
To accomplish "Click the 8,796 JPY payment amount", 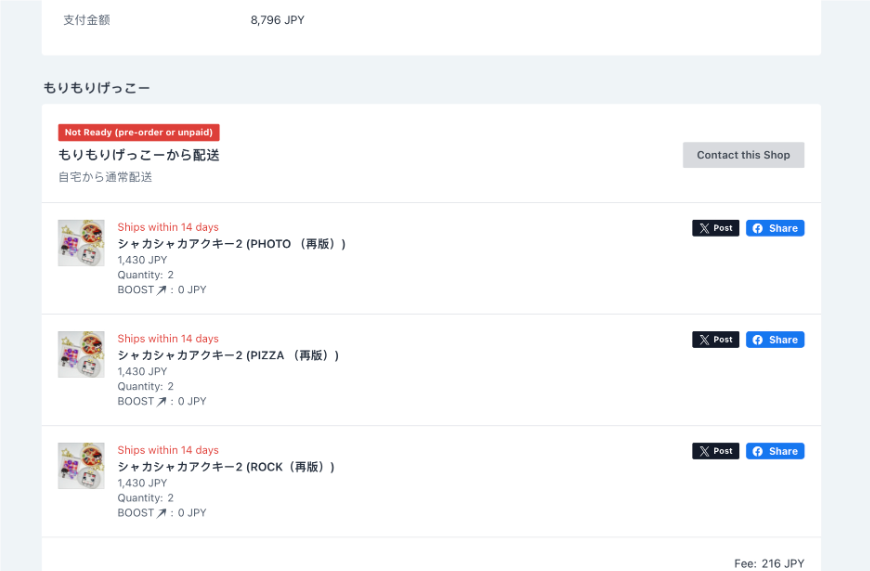I will (x=277, y=20).
